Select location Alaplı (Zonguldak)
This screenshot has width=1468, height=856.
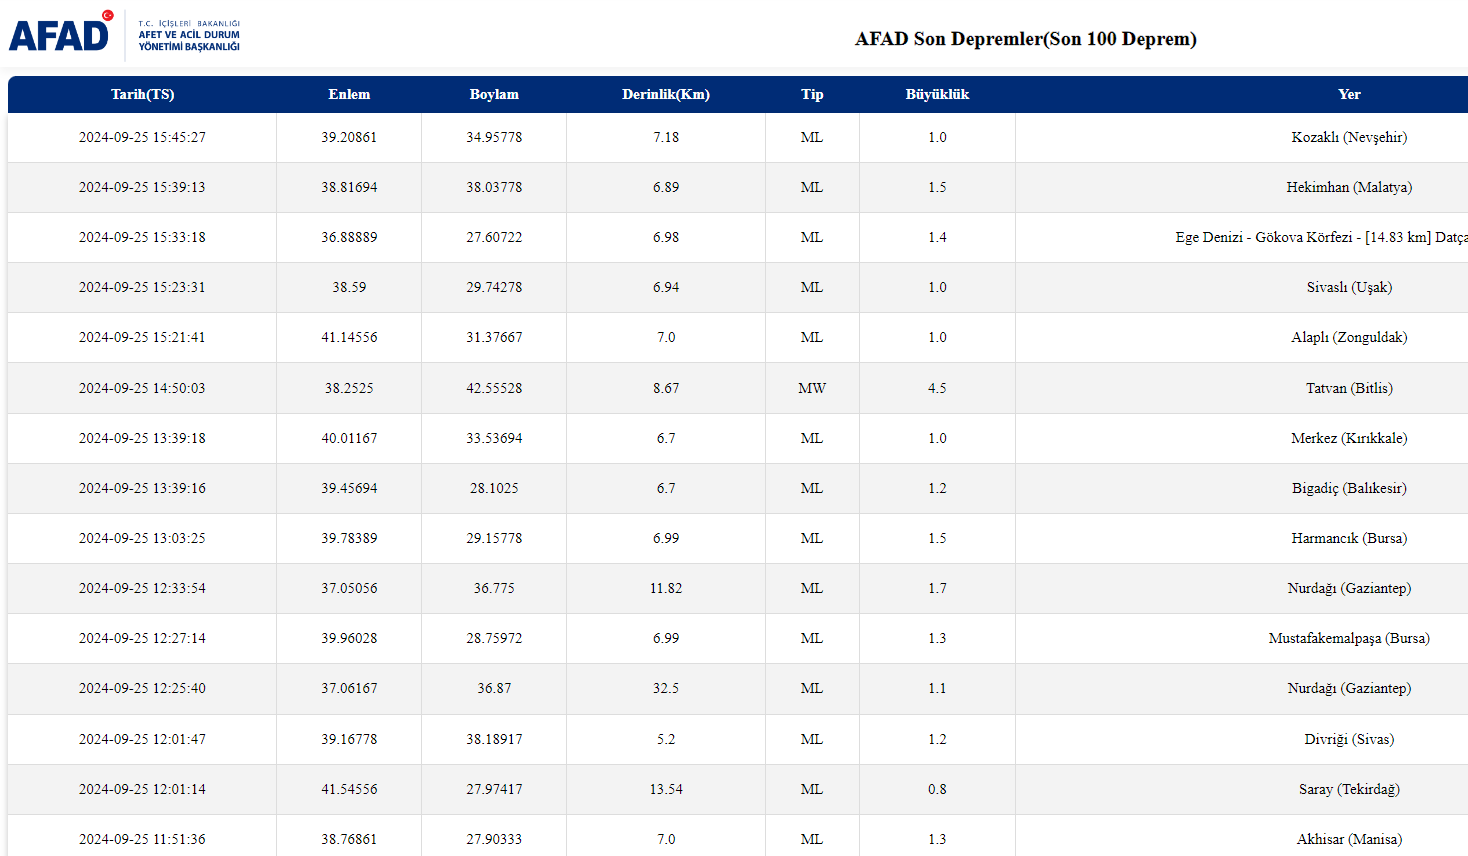coord(1349,337)
